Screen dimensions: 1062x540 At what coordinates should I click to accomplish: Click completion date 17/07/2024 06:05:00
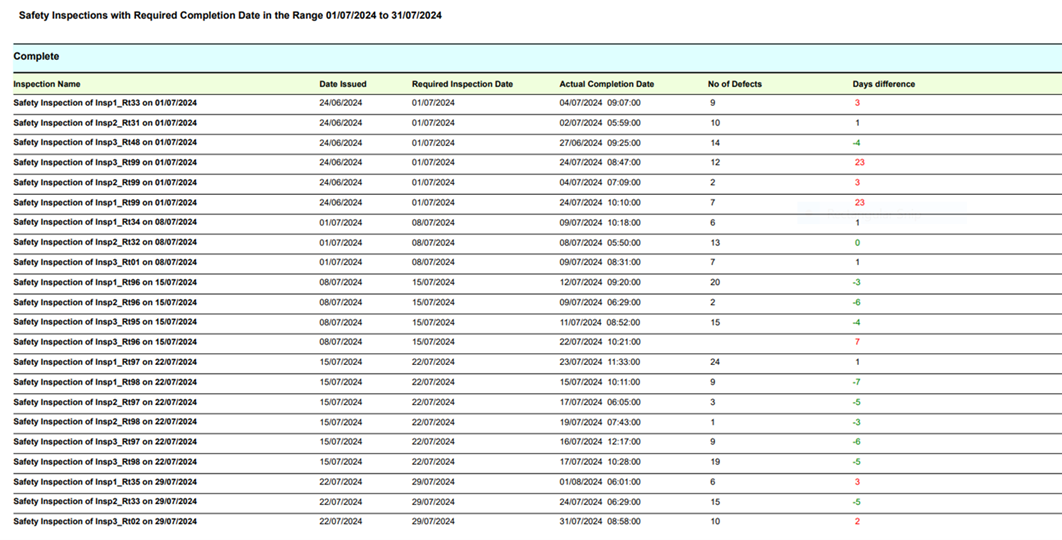[600, 402]
